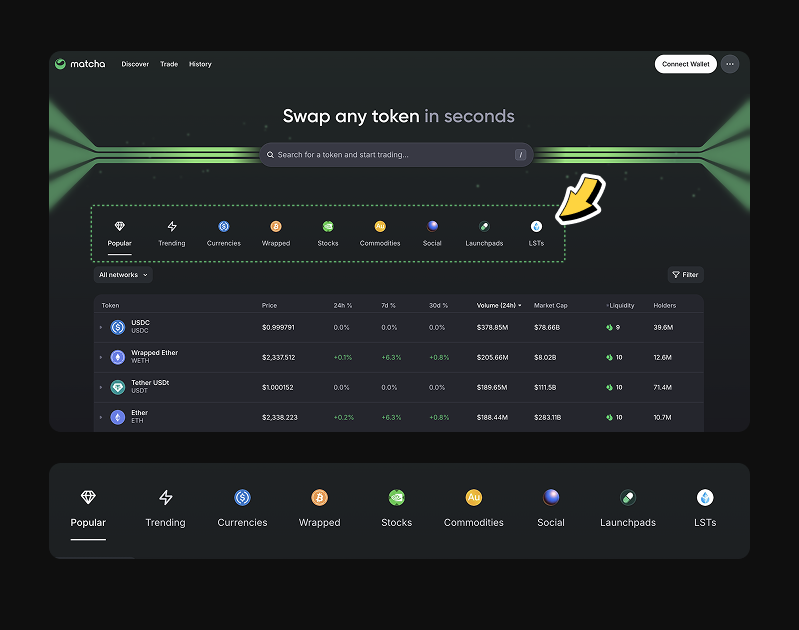Click the Ether ETH token logo icon
The image size is (799, 630).
point(118,417)
